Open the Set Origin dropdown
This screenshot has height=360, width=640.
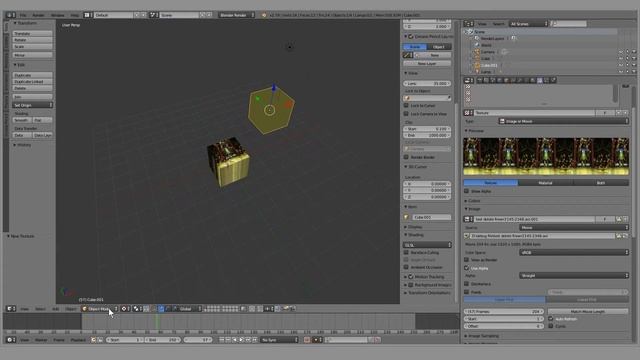[33, 105]
